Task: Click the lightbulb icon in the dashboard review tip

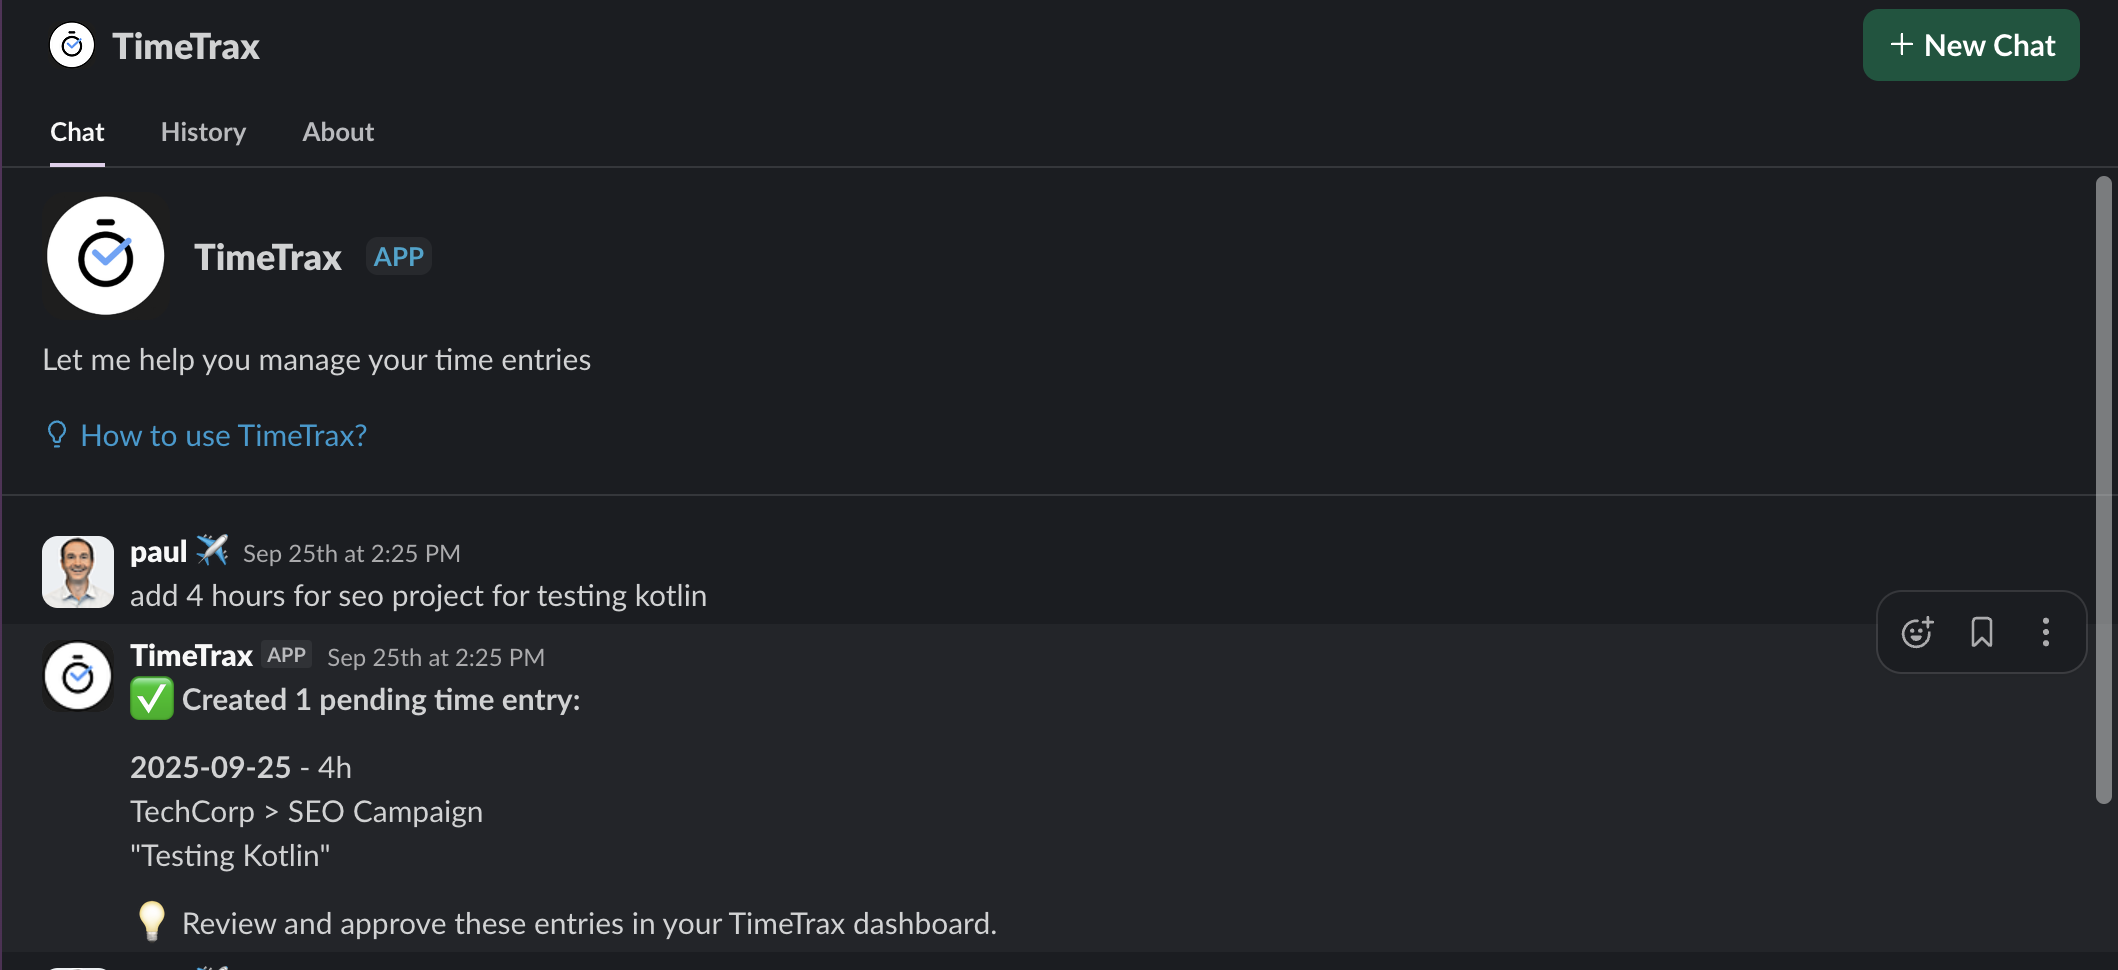Action: [151, 921]
